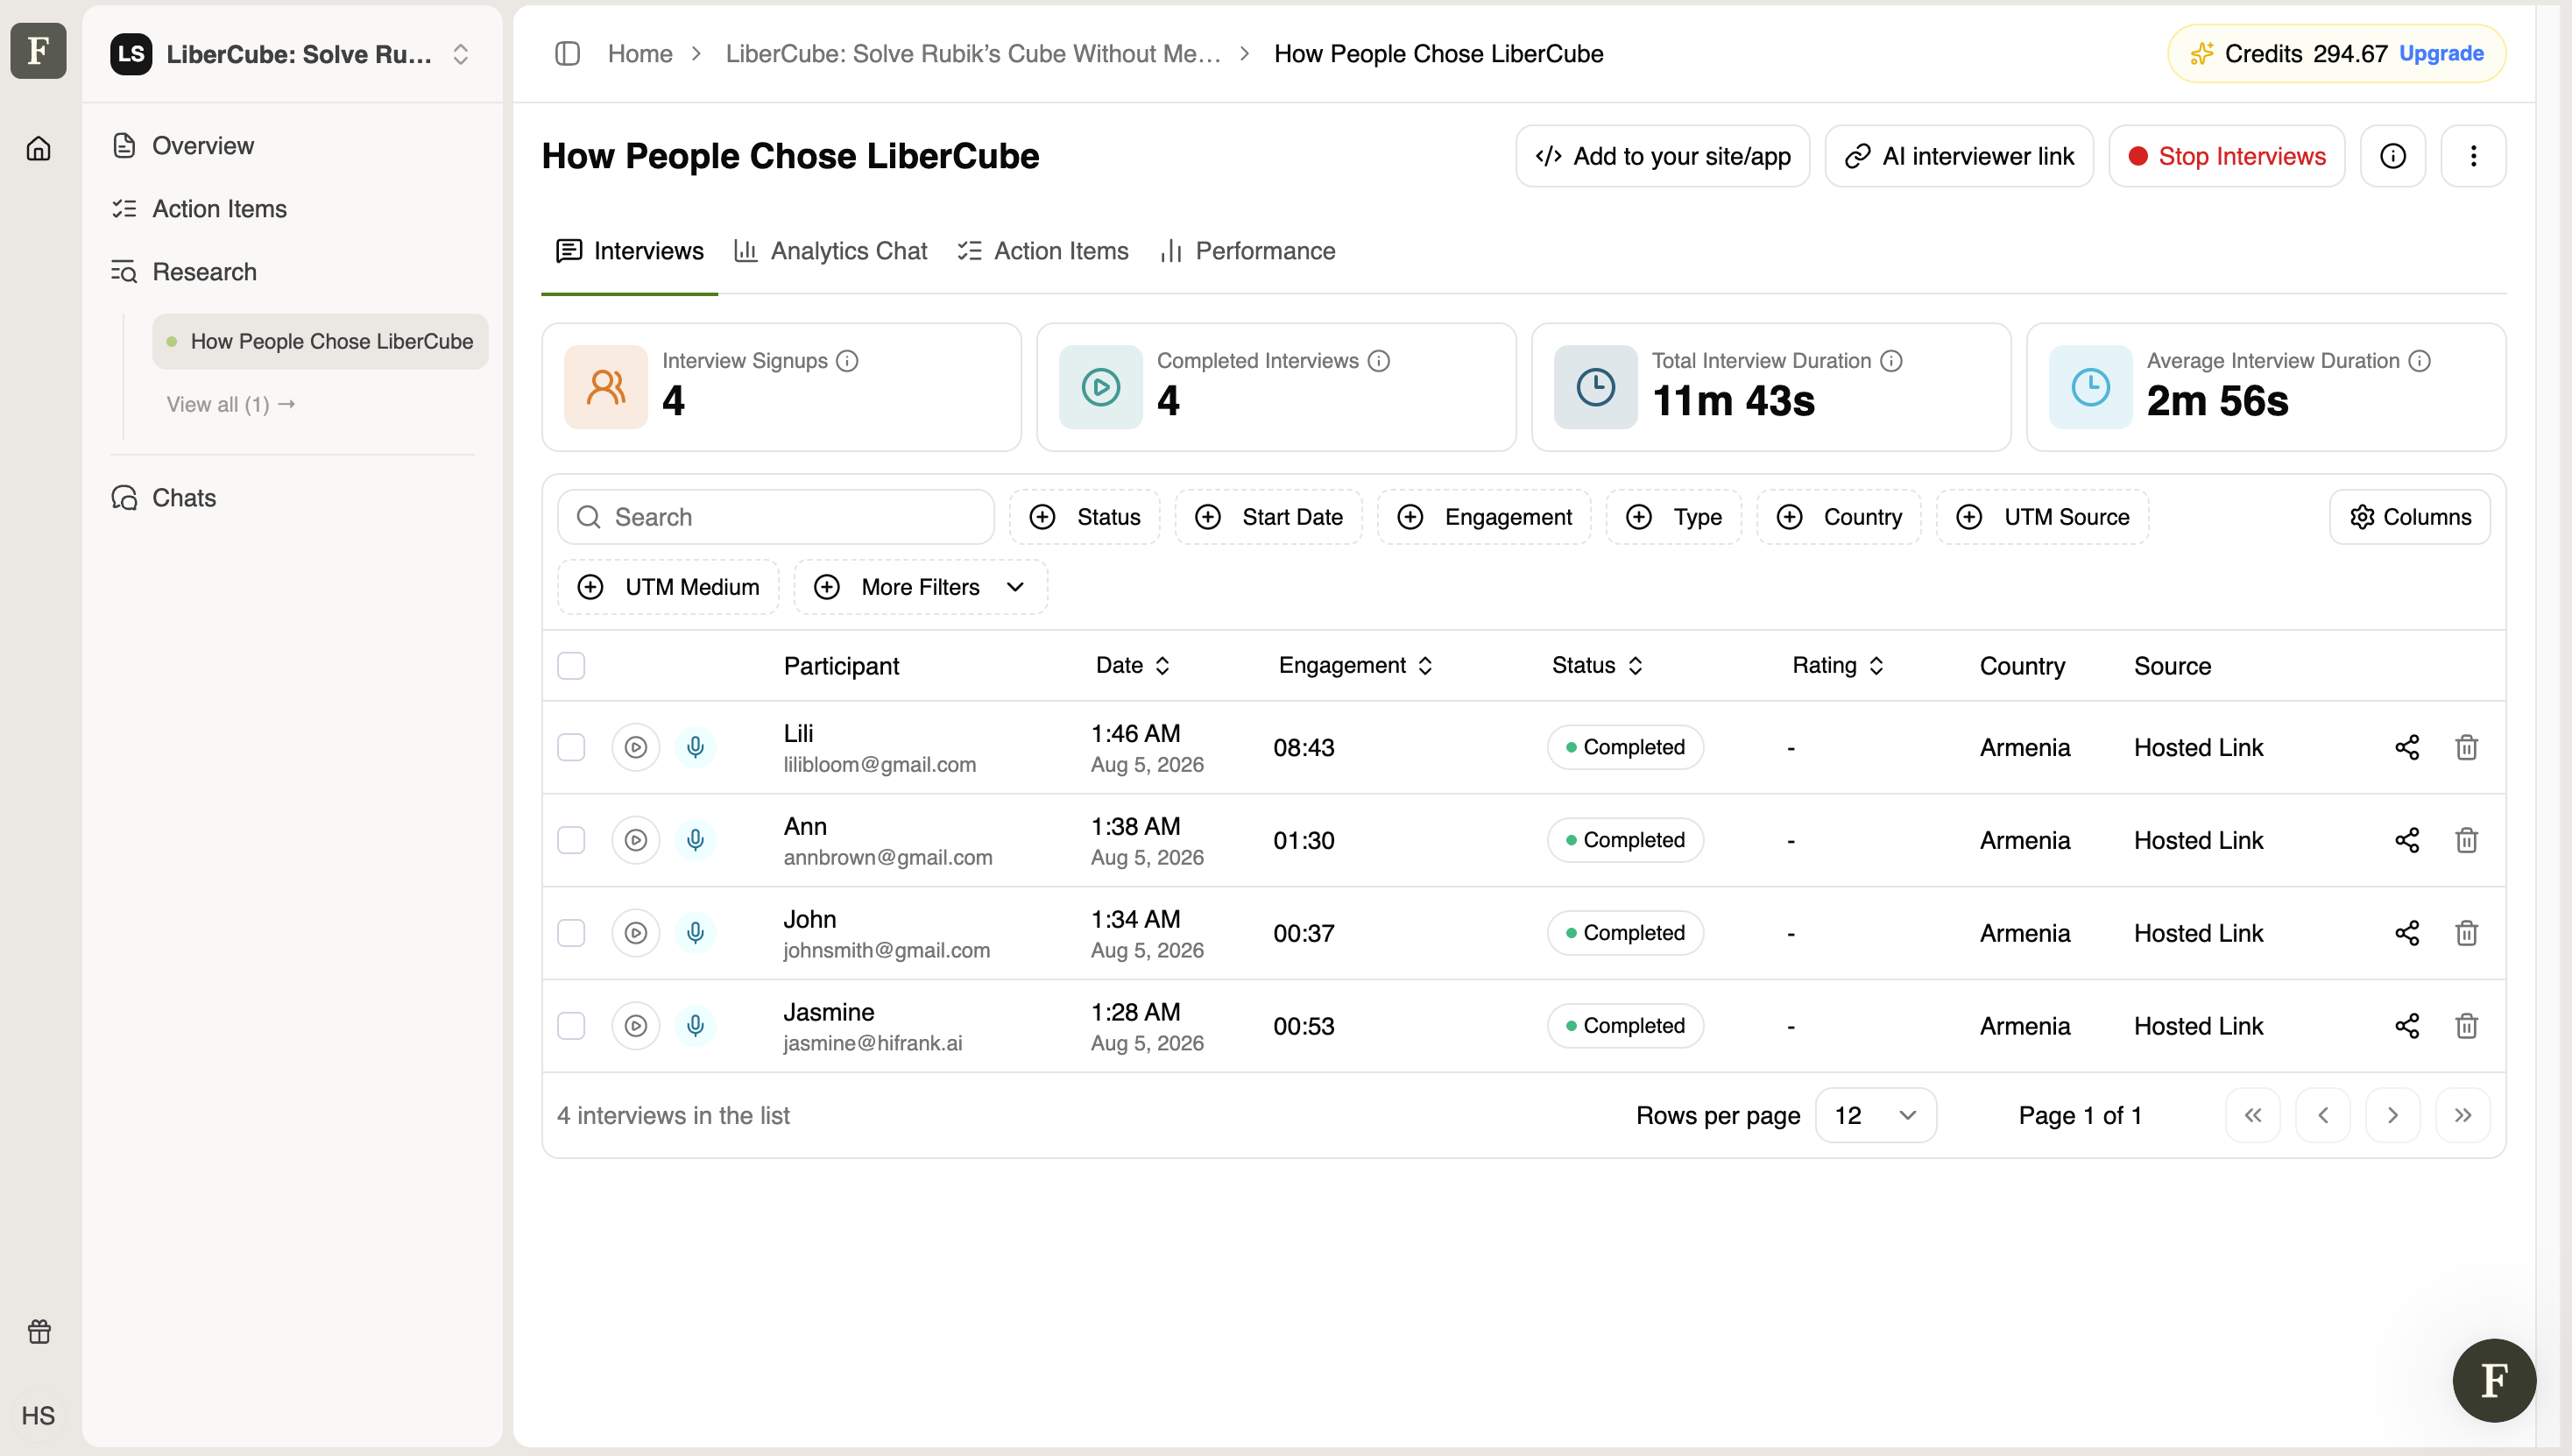2572x1456 pixels.
Task: Check the box for Ann's row
Action: (x=571, y=840)
